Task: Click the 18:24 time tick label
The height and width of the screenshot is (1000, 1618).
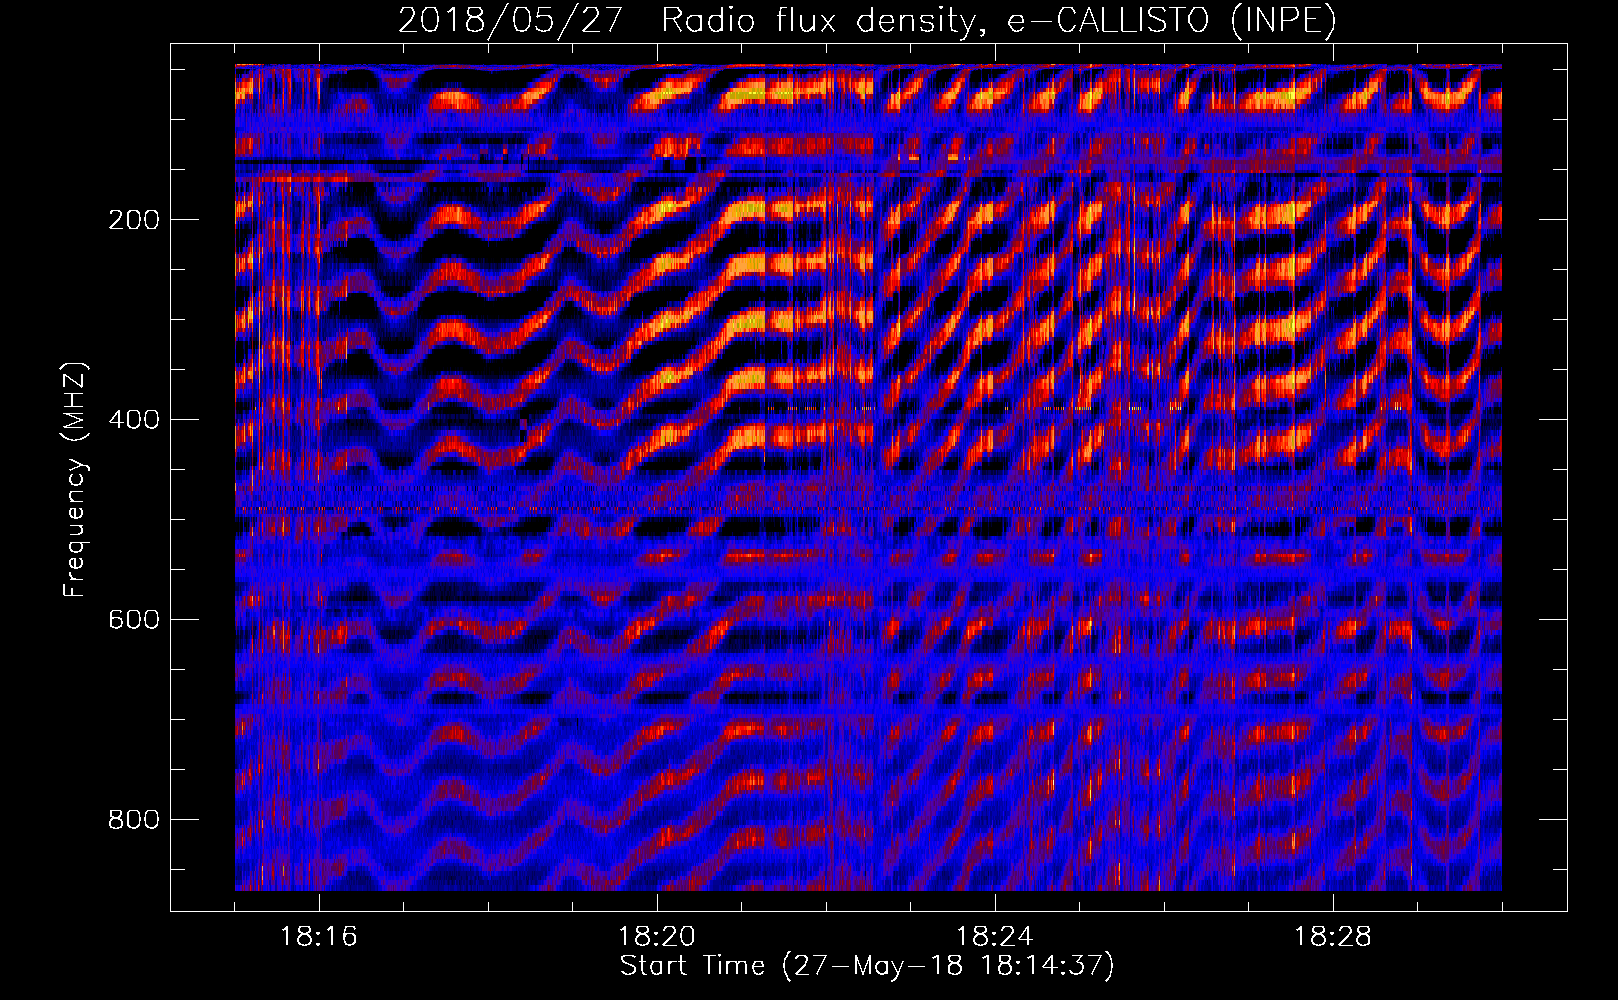Action: 995,937
